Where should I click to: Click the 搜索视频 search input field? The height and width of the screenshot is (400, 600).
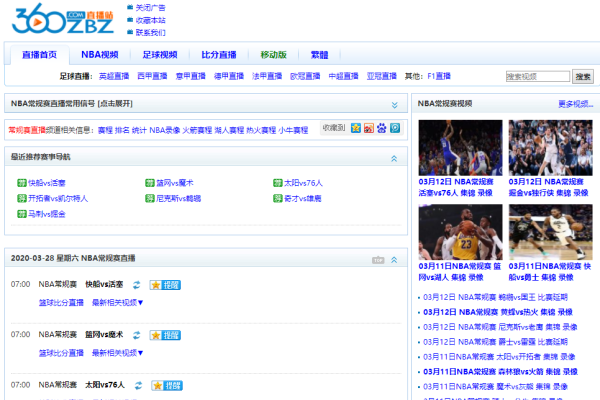pyautogui.click(x=538, y=77)
